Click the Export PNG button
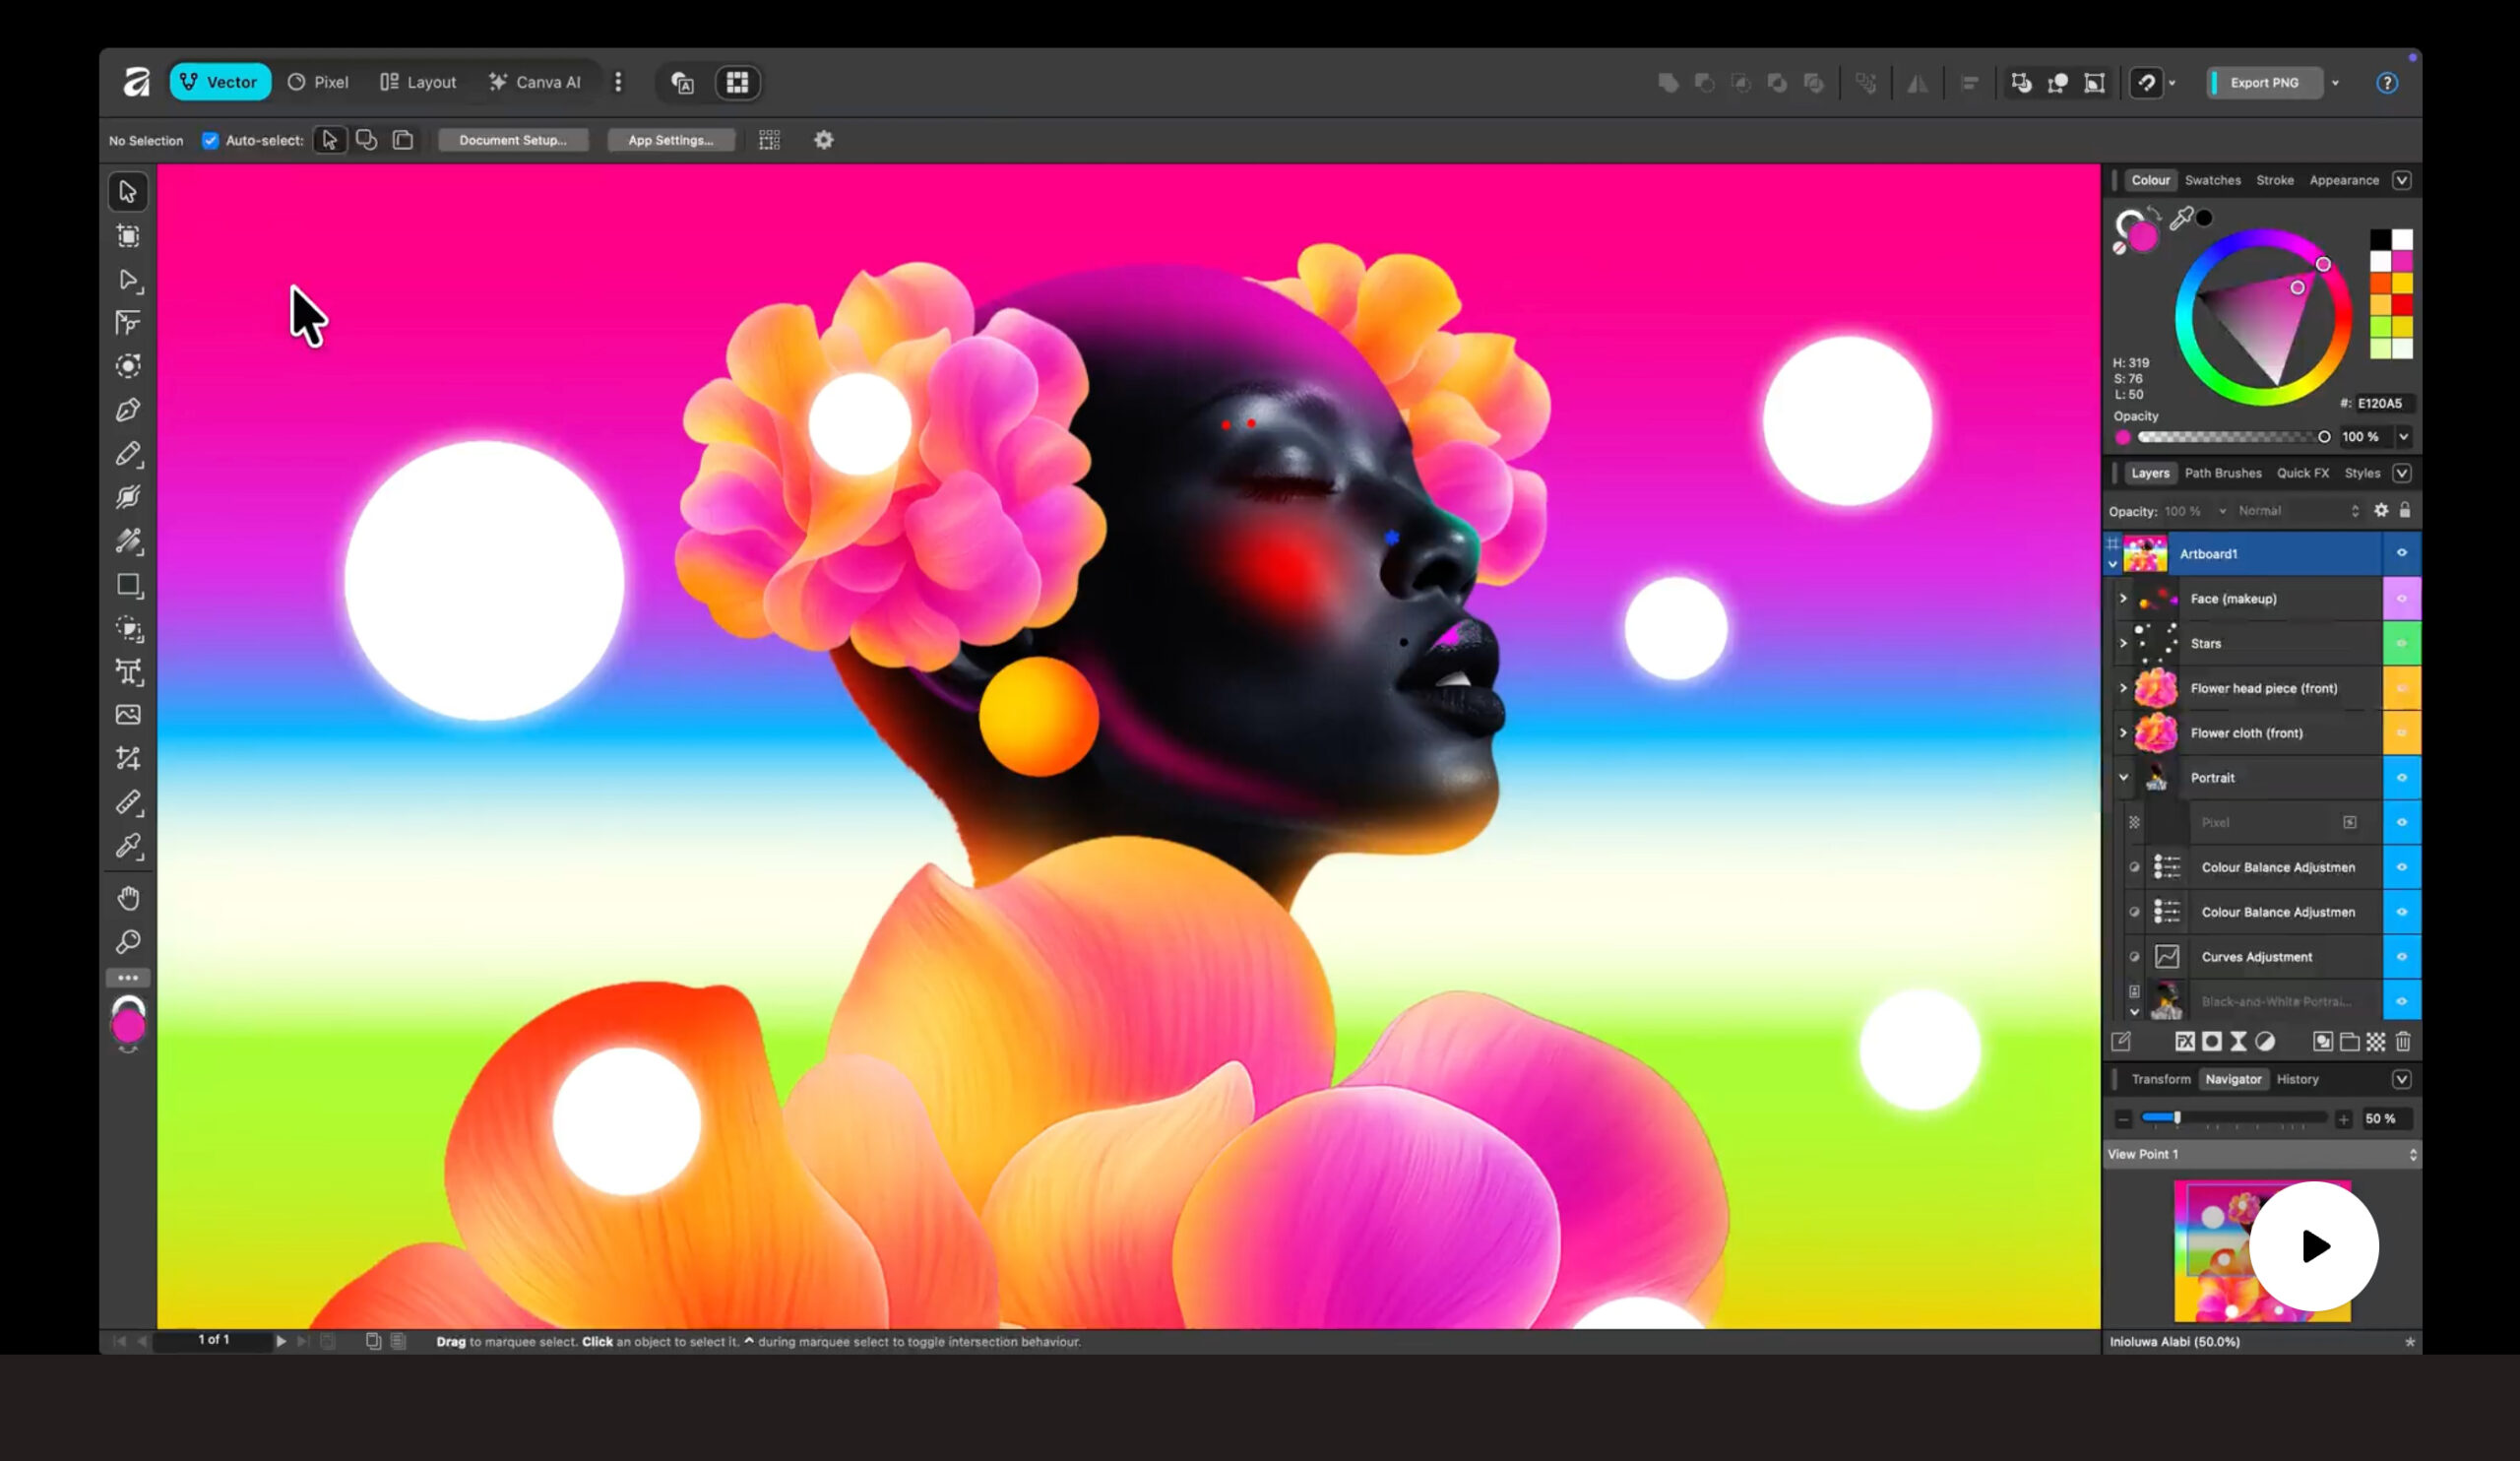 [2263, 82]
